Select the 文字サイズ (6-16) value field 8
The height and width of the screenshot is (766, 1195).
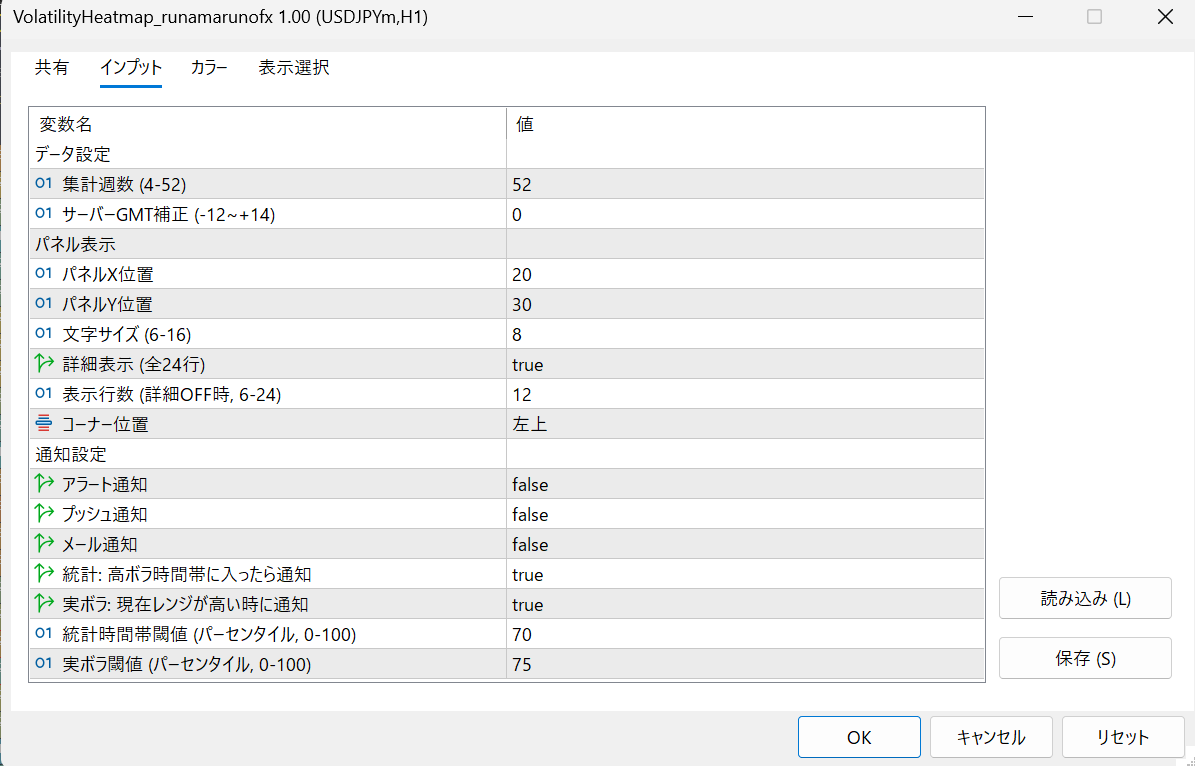pyautogui.click(x=745, y=334)
